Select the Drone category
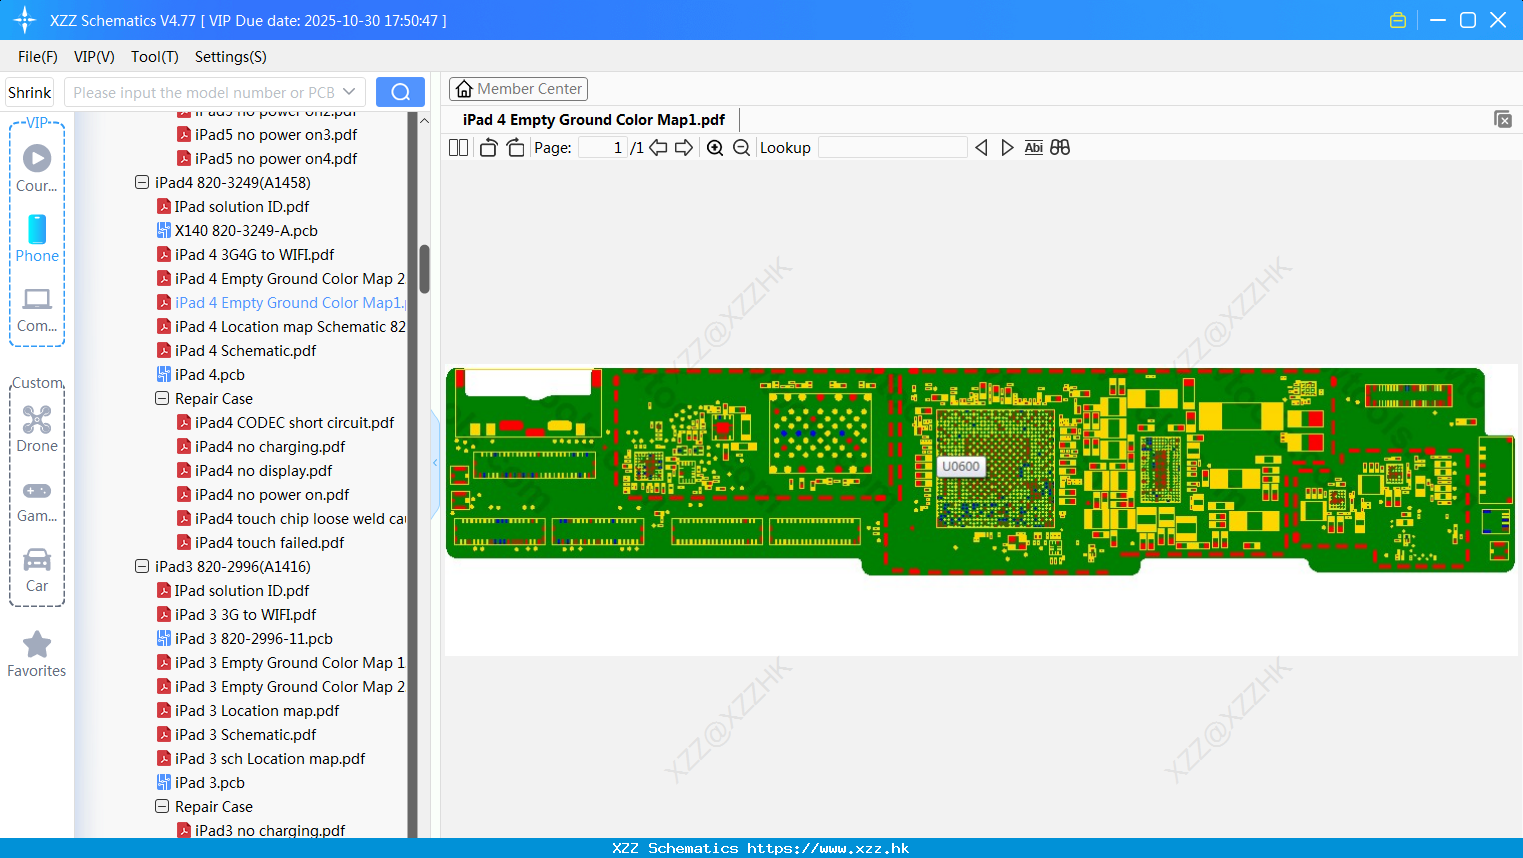Image resolution: width=1523 pixels, height=858 pixels. [37, 428]
